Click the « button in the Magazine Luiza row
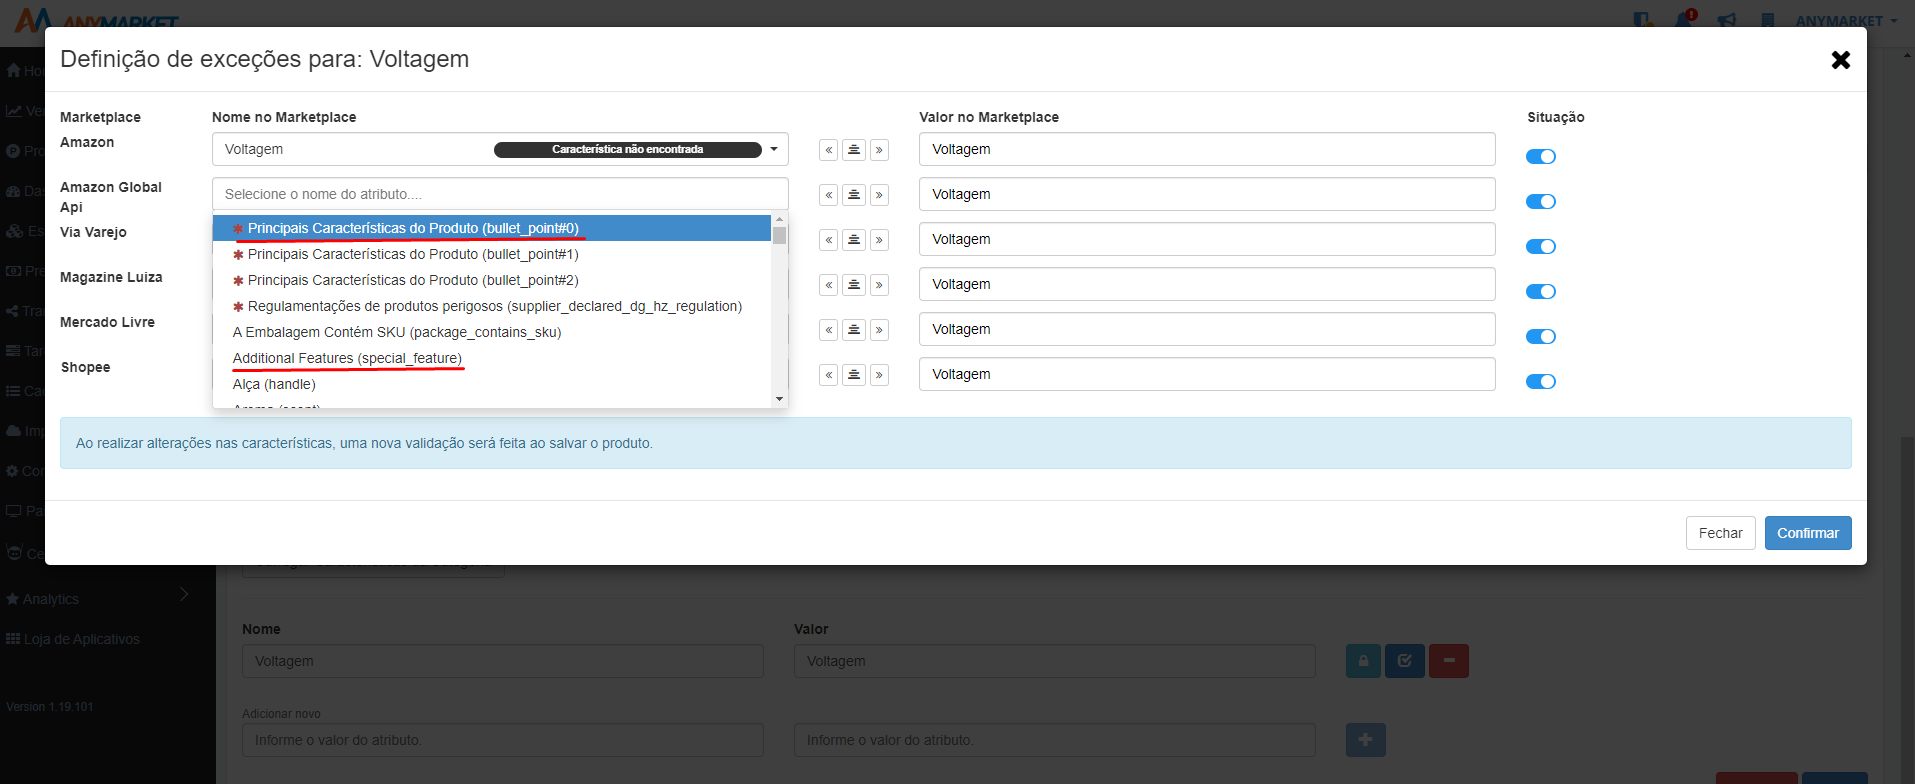 828,285
